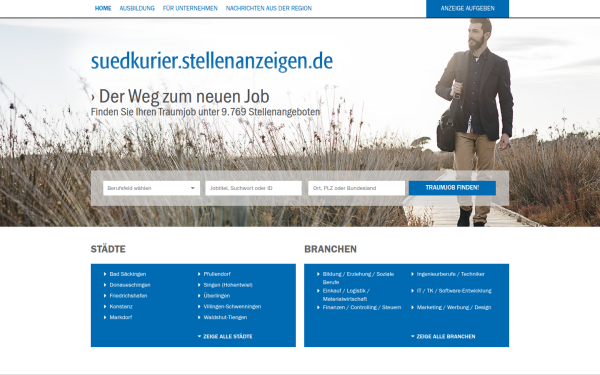Focus the Ort, PLZ oder Bundesland field
Viewport: 600px width, 375px height.
click(356, 188)
